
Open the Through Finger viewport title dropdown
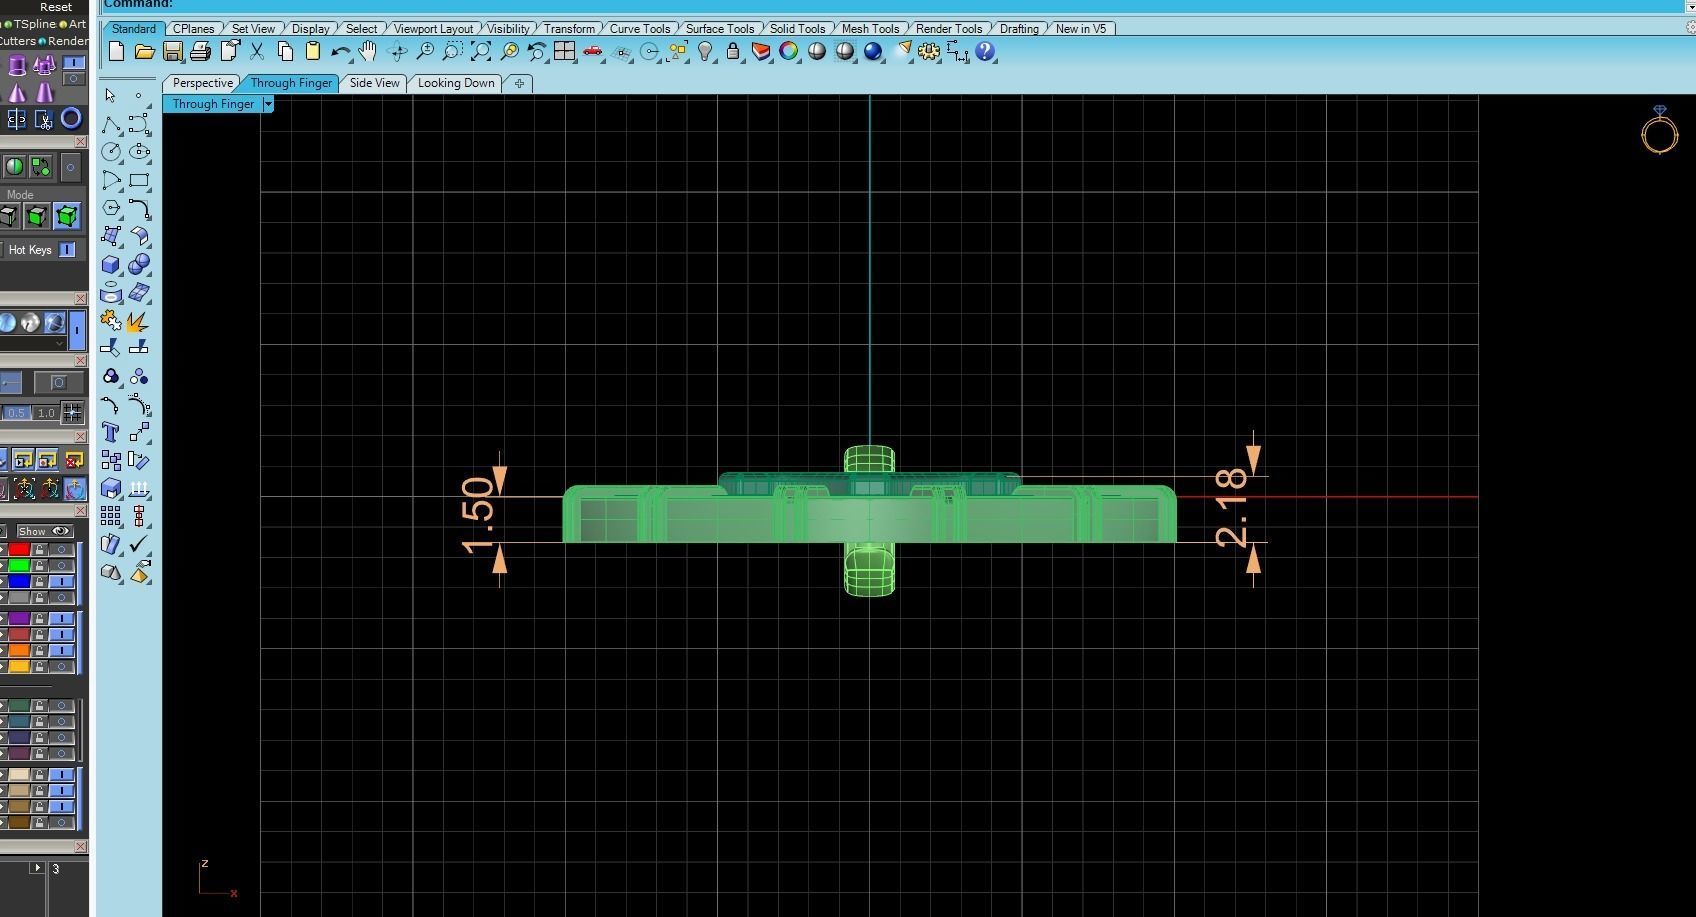(x=268, y=104)
